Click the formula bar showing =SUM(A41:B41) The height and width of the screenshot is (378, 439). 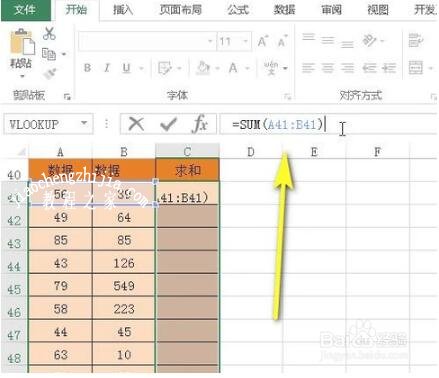(x=329, y=124)
